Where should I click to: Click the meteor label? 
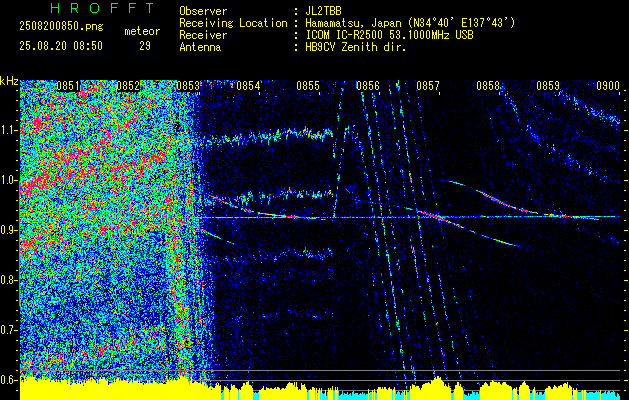[x=142, y=31]
